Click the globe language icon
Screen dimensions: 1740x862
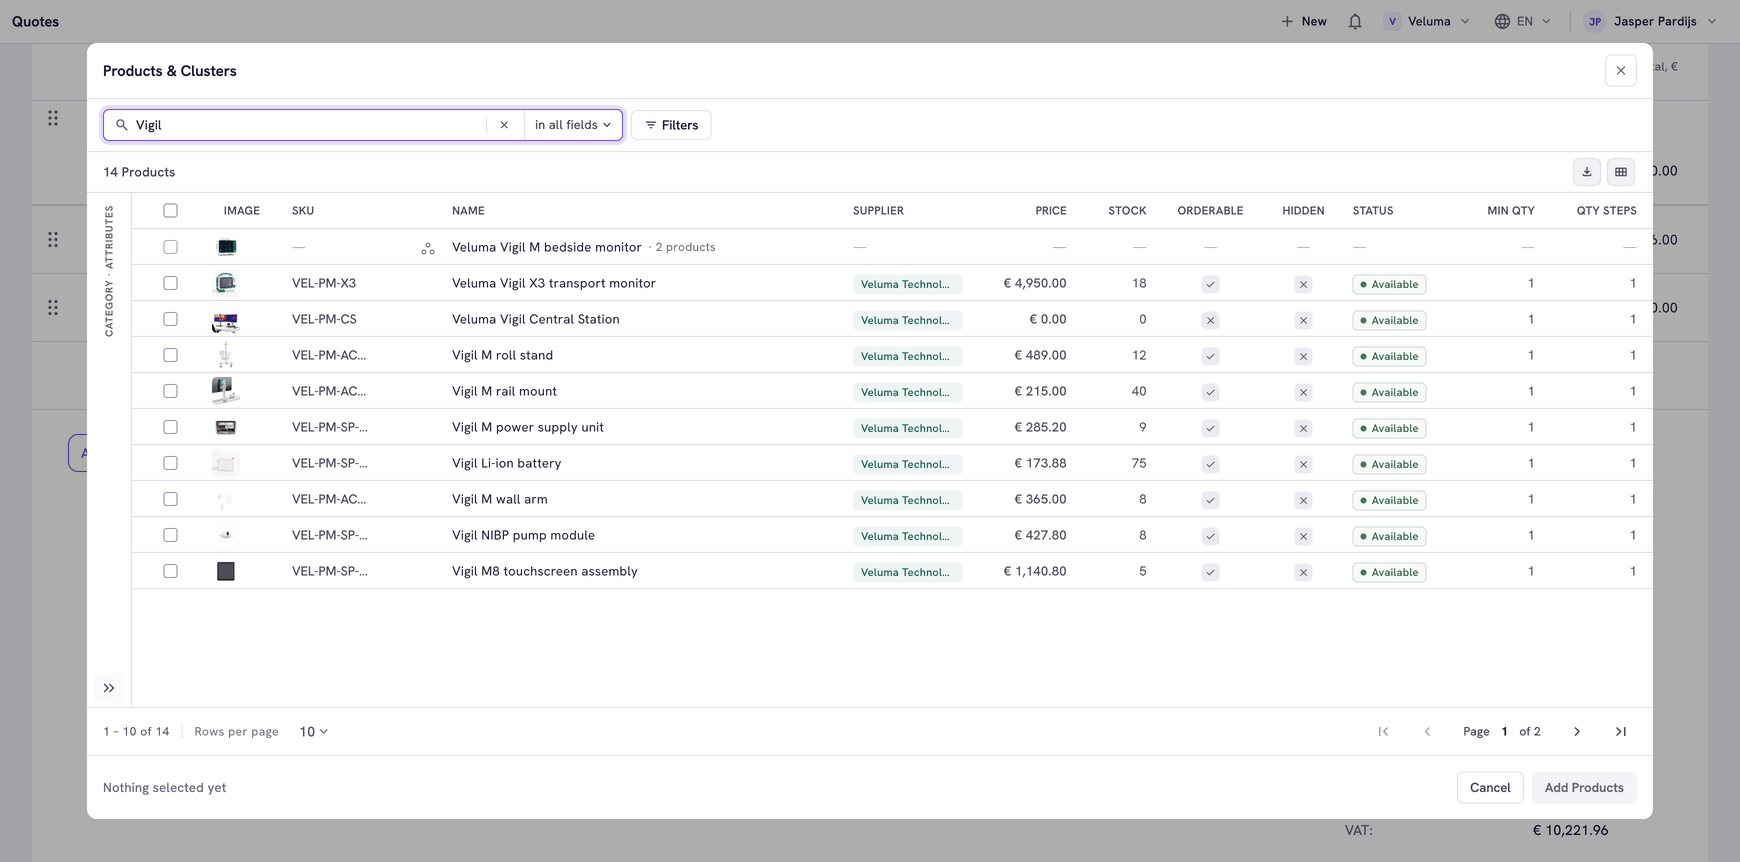click(1502, 21)
